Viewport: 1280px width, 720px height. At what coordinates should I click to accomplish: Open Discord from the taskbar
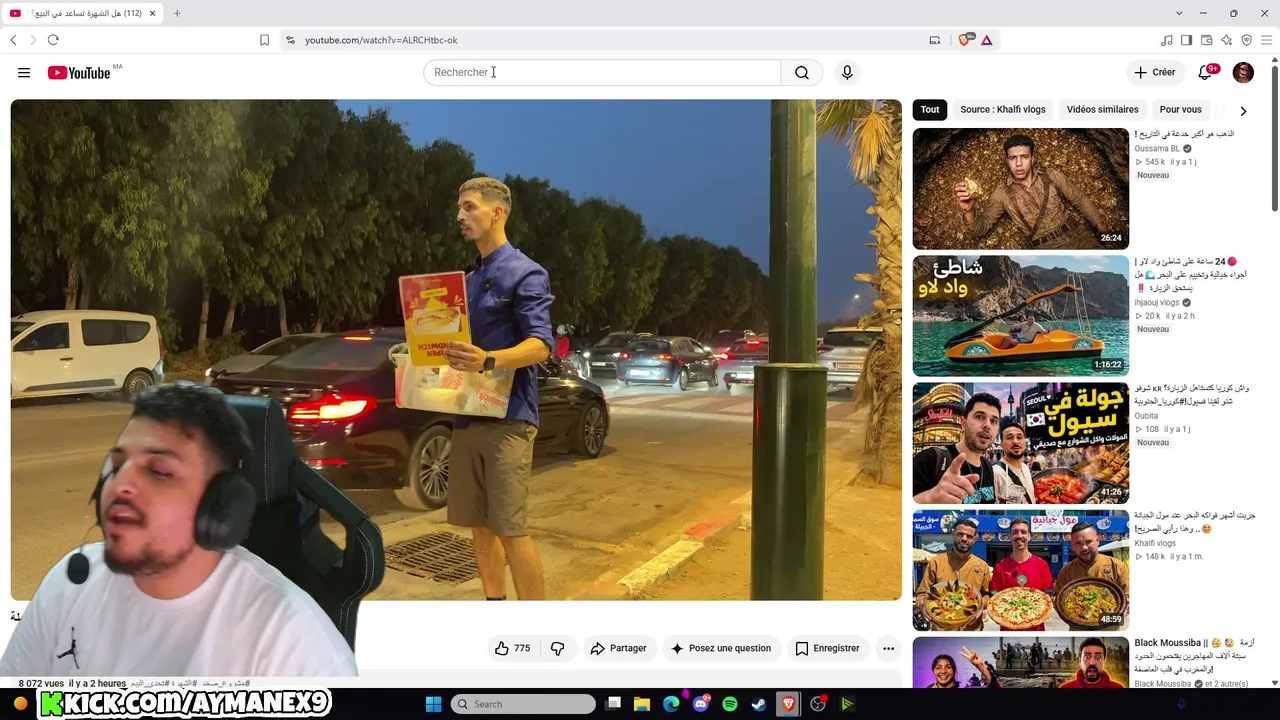click(x=700, y=704)
